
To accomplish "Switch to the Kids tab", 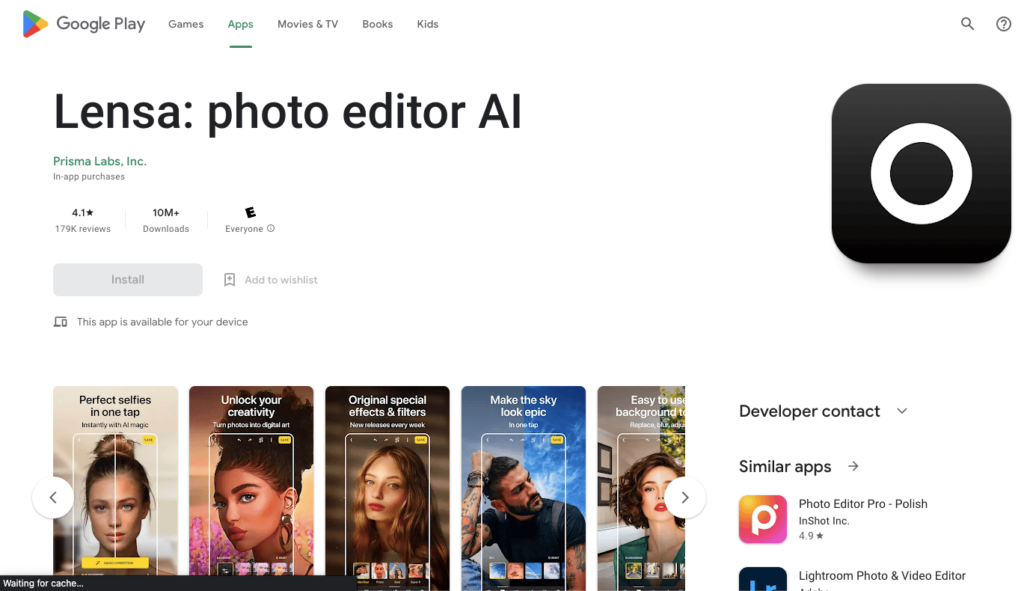I will click(x=428, y=24).
